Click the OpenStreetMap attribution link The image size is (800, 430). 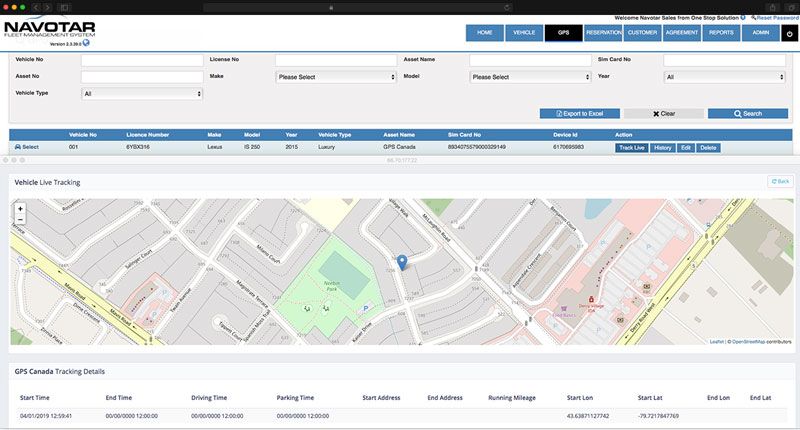(x=748, y=342)
